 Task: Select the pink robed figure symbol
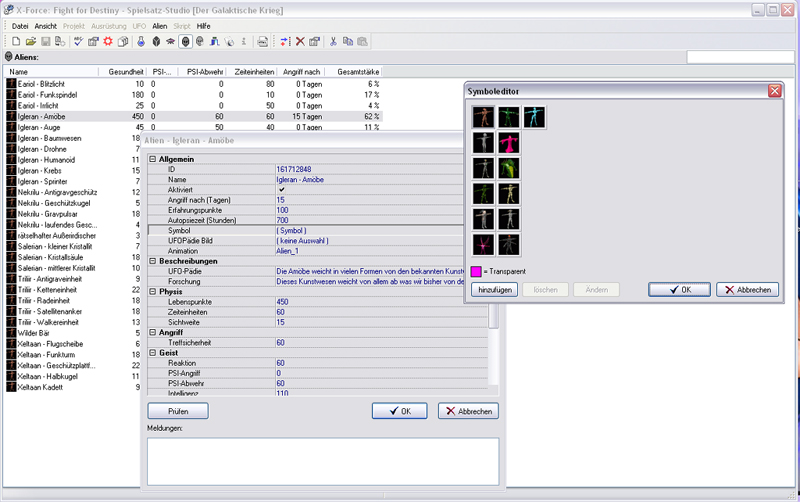point(509,142)
